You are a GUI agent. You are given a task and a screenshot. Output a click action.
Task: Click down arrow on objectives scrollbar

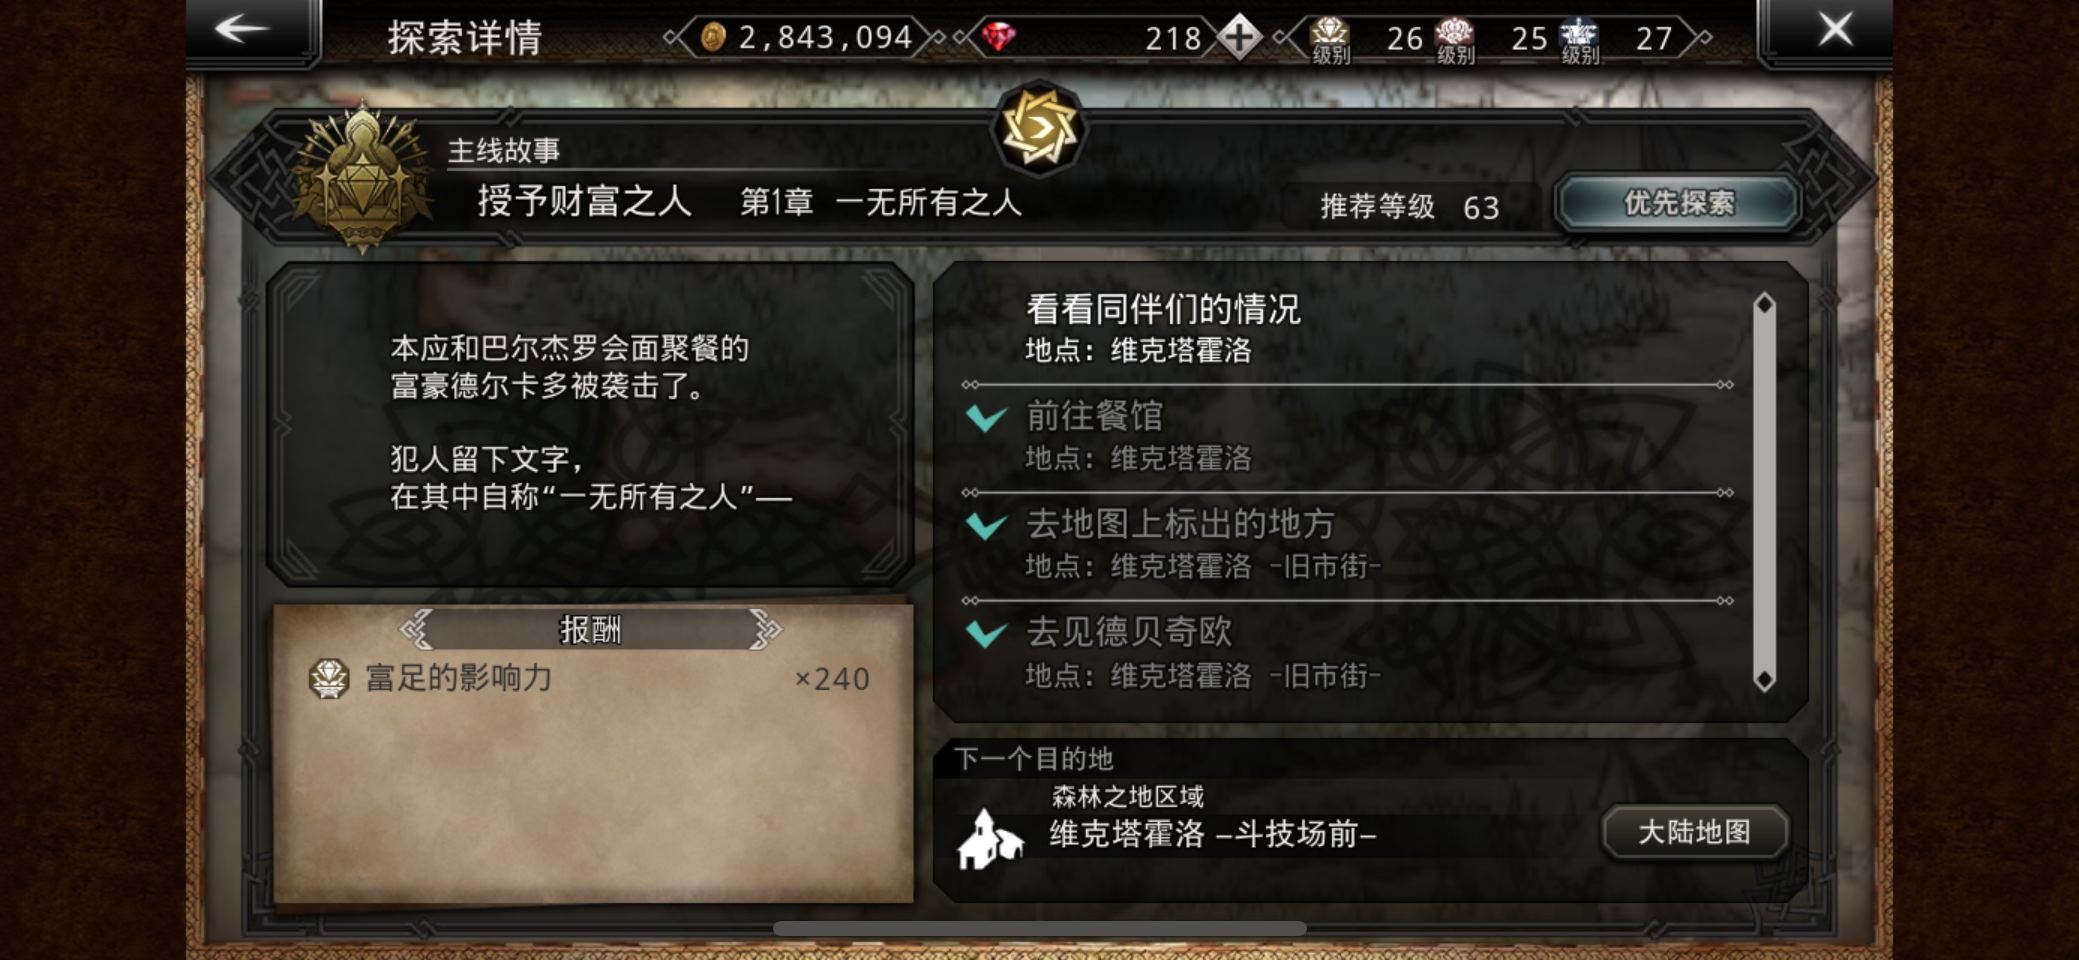1765,680
